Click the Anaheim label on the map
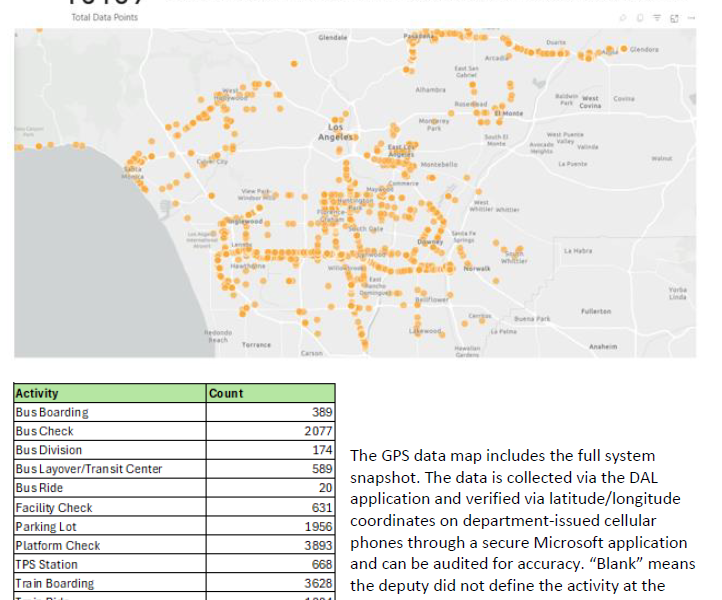722x600 pixels. (603, 346)
